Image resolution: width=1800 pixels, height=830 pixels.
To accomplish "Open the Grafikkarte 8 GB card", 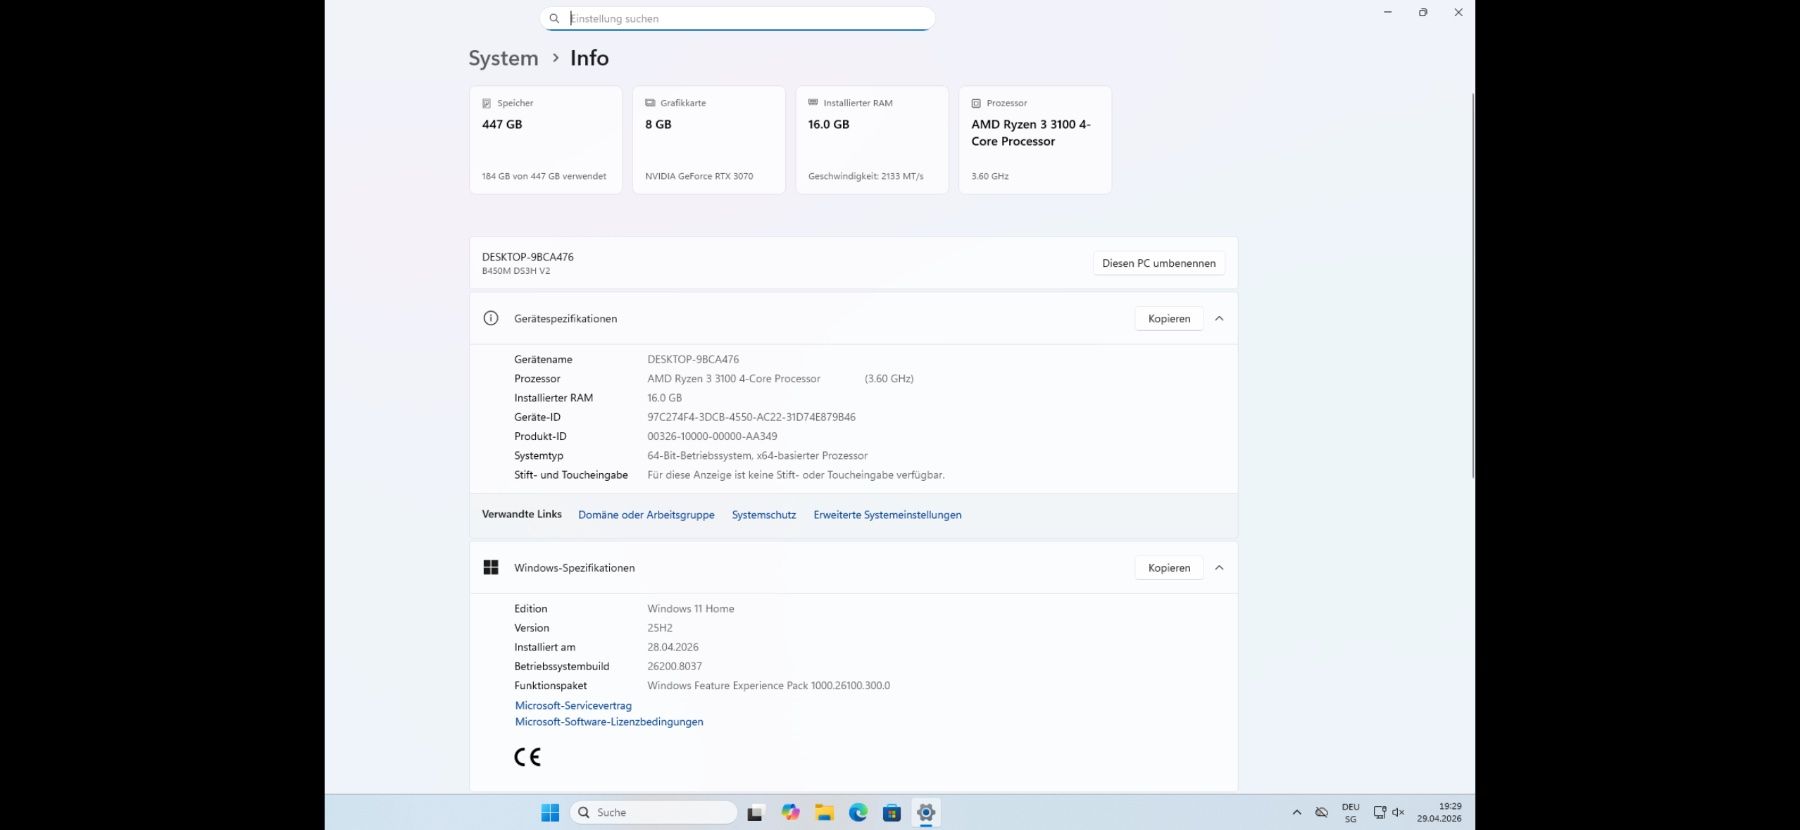I will [x=709, y=140].
